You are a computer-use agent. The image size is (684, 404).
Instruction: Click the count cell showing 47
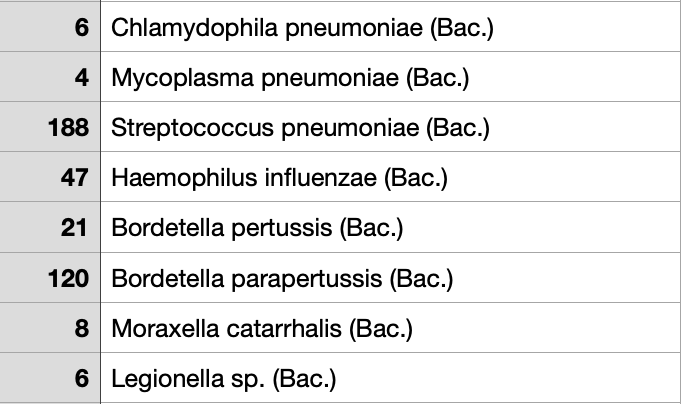(x=50, y=177)
